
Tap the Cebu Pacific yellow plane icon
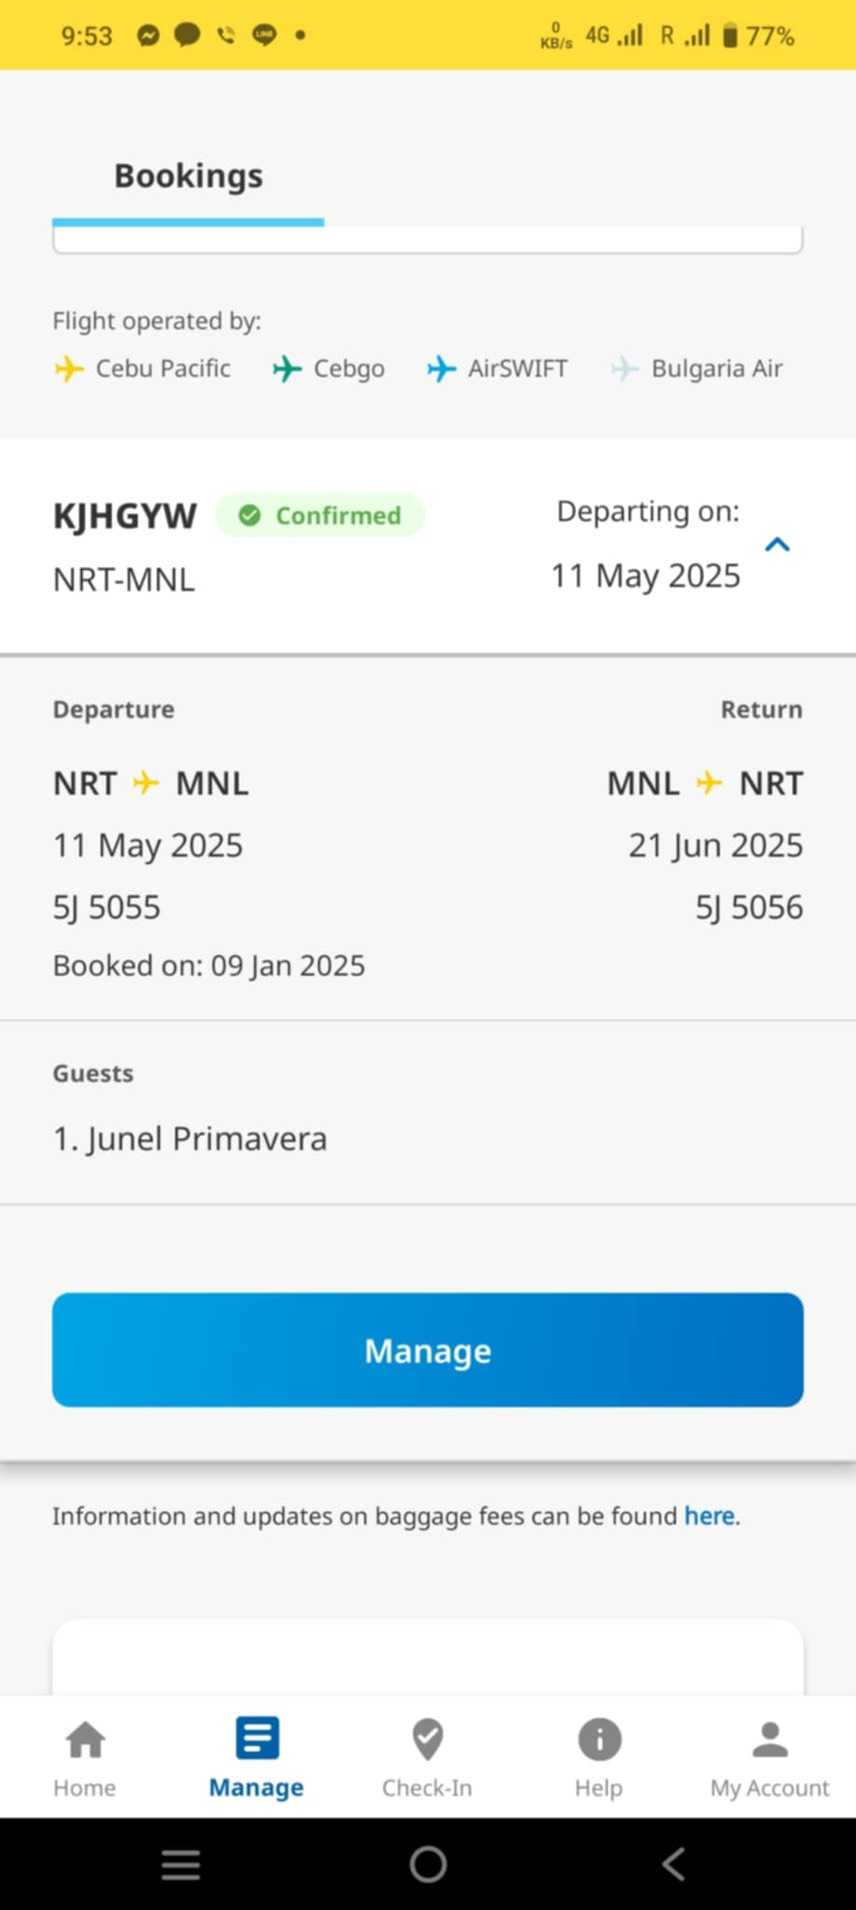[x=68, y=369]
